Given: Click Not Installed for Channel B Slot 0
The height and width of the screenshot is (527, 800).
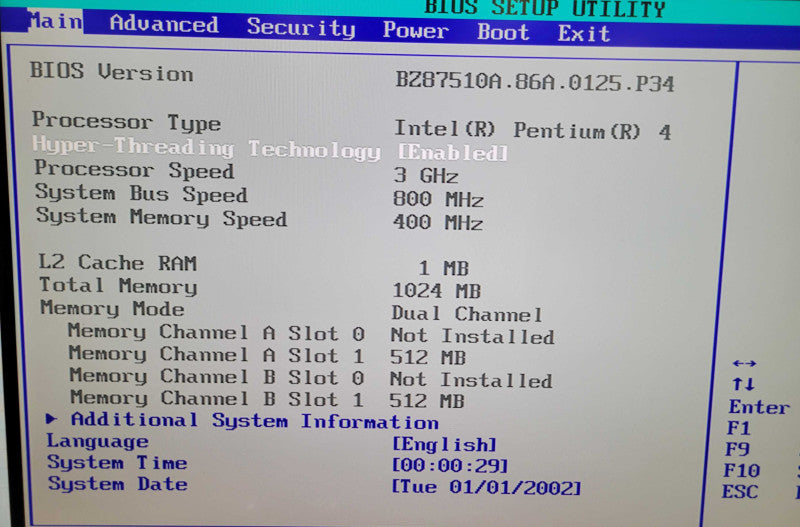Looking at the screenshot, I should tap(471, 380).
